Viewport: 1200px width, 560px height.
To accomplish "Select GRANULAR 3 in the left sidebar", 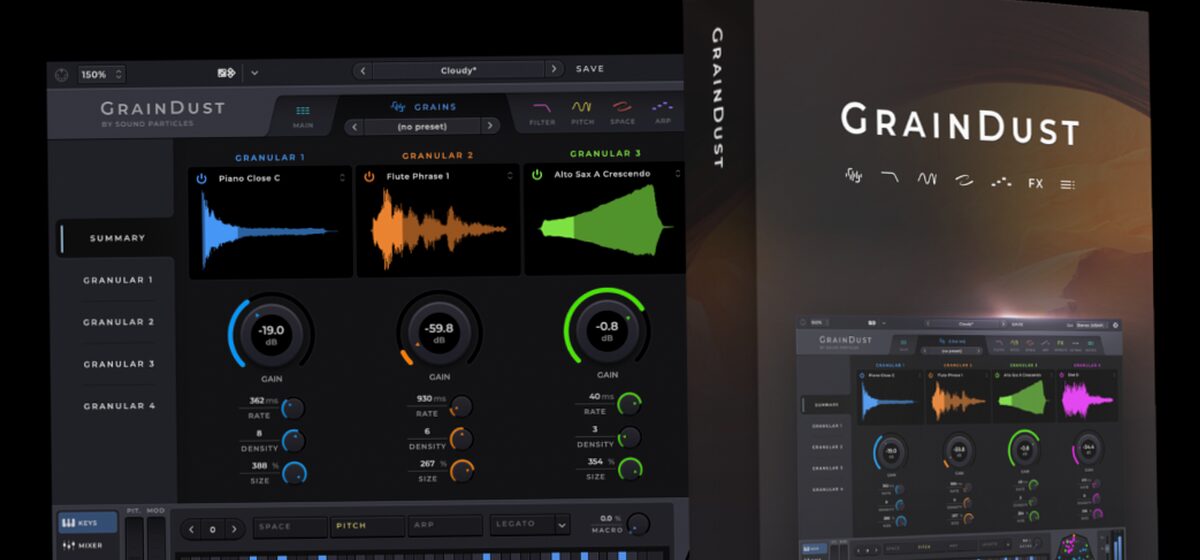I will point(117,364).
